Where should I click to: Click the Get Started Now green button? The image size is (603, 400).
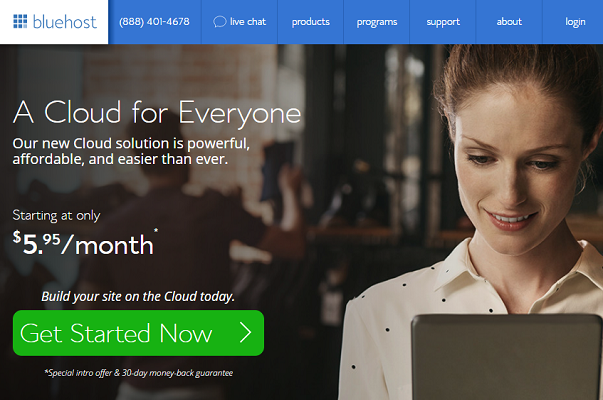(138, 333)
